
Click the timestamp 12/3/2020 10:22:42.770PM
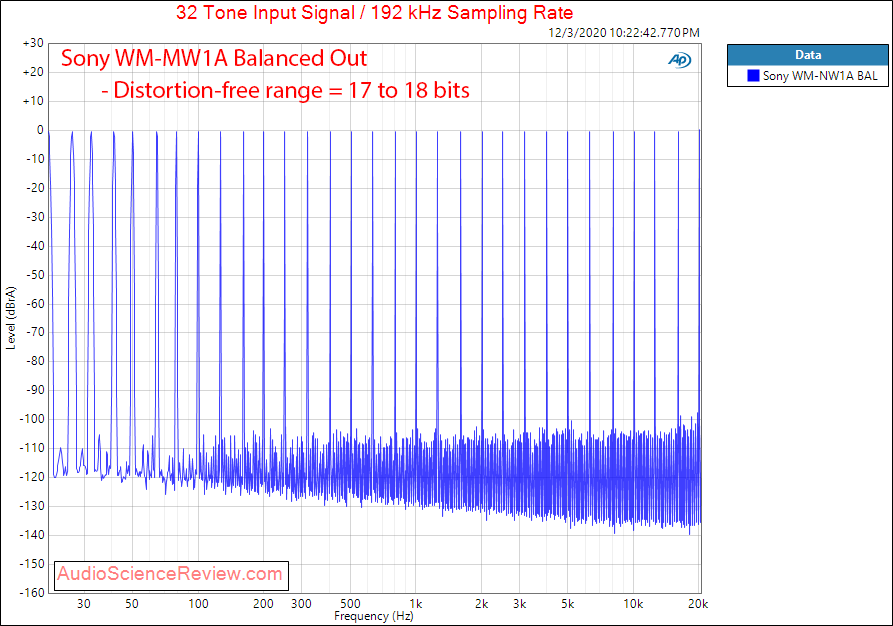coord(624,33)
